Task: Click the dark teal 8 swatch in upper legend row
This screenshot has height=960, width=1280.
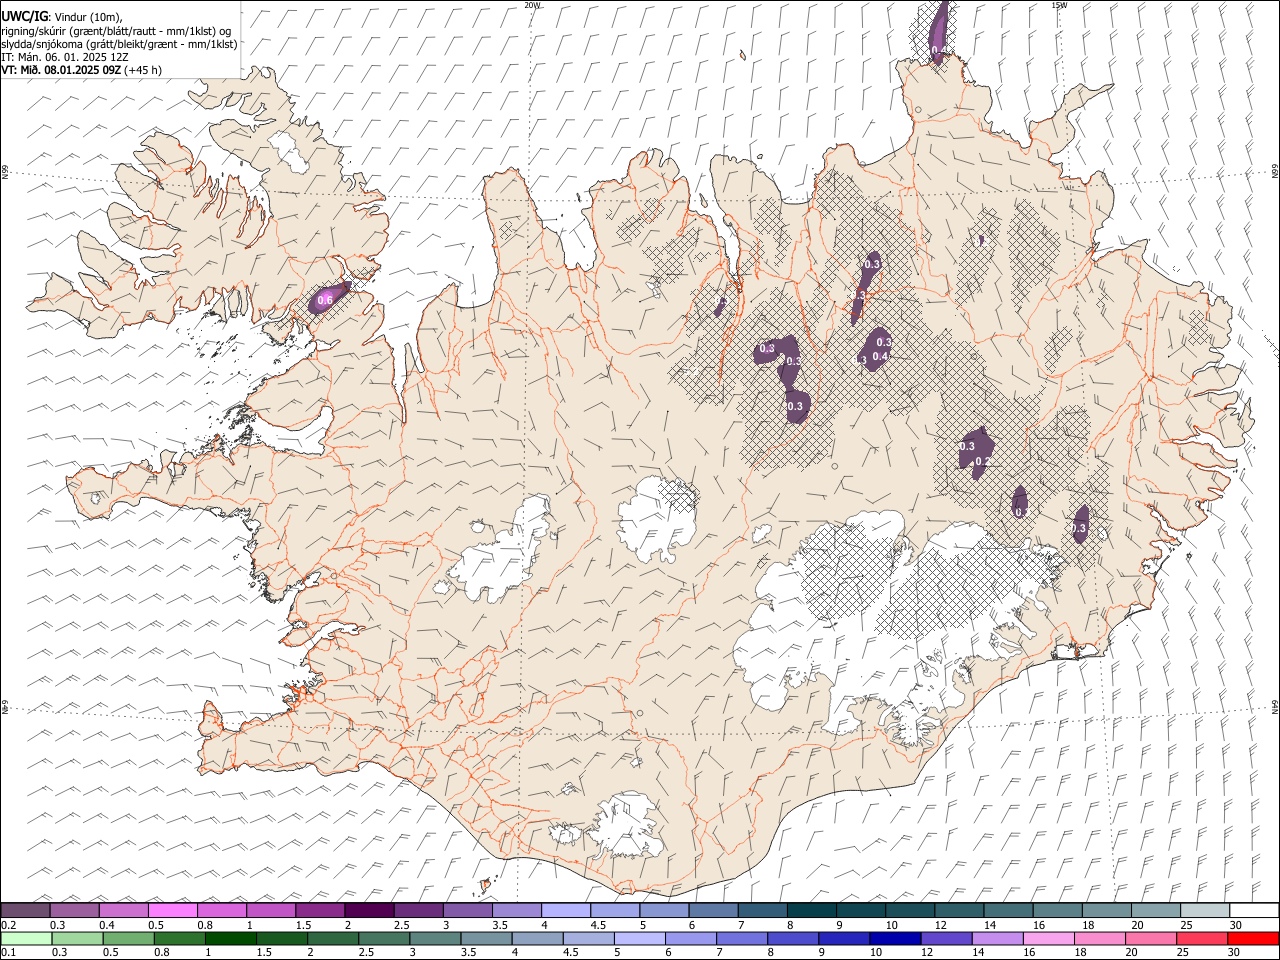Action: [x=811, y=910]
